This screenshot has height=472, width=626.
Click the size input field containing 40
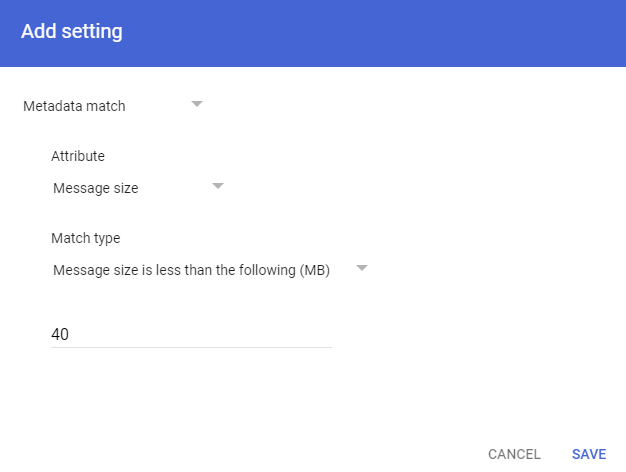[x=190, y=334]
